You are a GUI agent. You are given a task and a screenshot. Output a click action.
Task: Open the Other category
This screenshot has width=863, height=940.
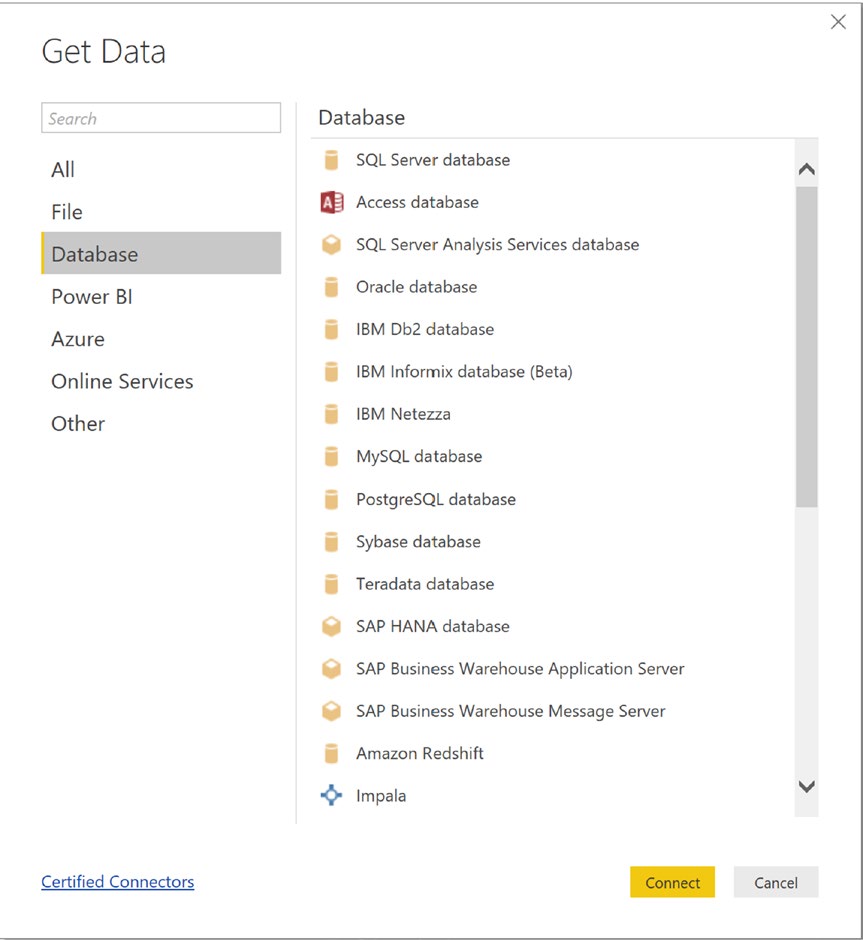point(161,424)
